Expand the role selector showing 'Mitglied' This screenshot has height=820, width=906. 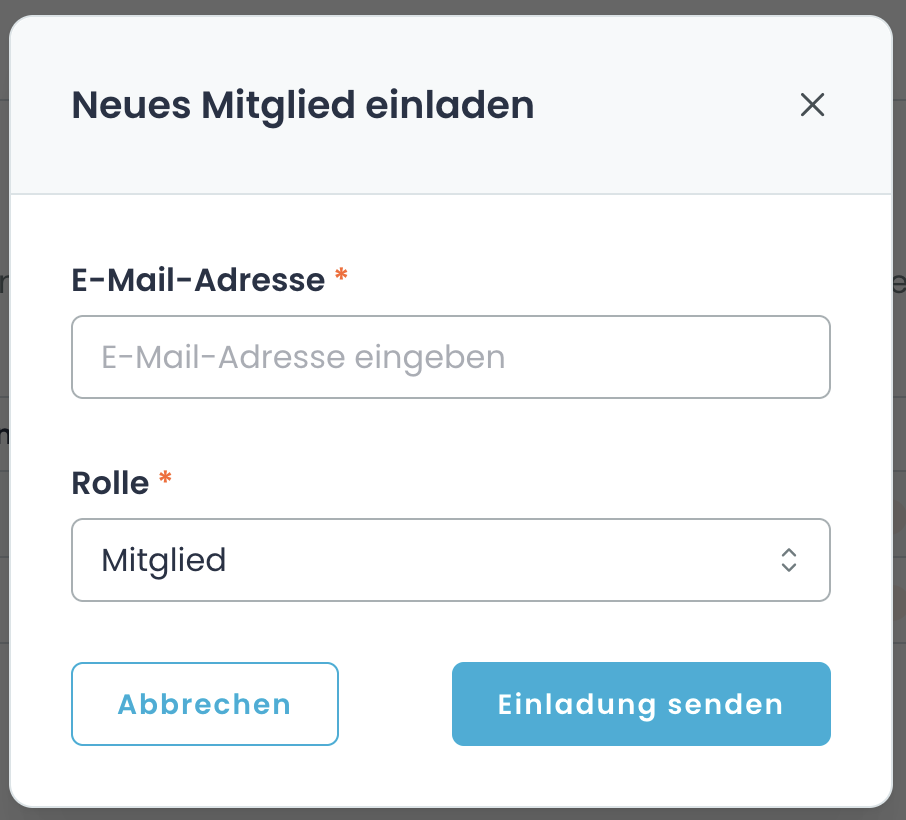450,560
